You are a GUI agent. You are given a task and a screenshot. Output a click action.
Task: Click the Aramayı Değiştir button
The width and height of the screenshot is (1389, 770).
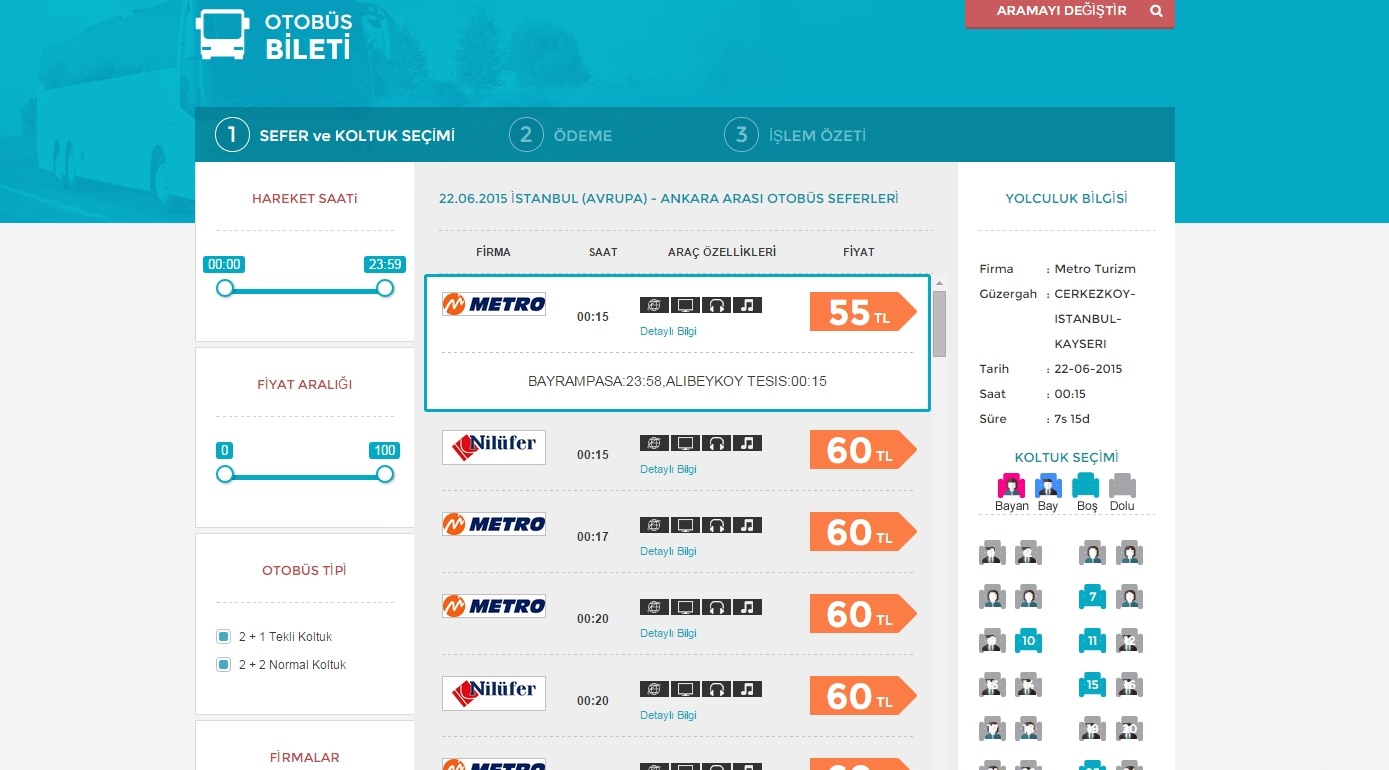1070,13
